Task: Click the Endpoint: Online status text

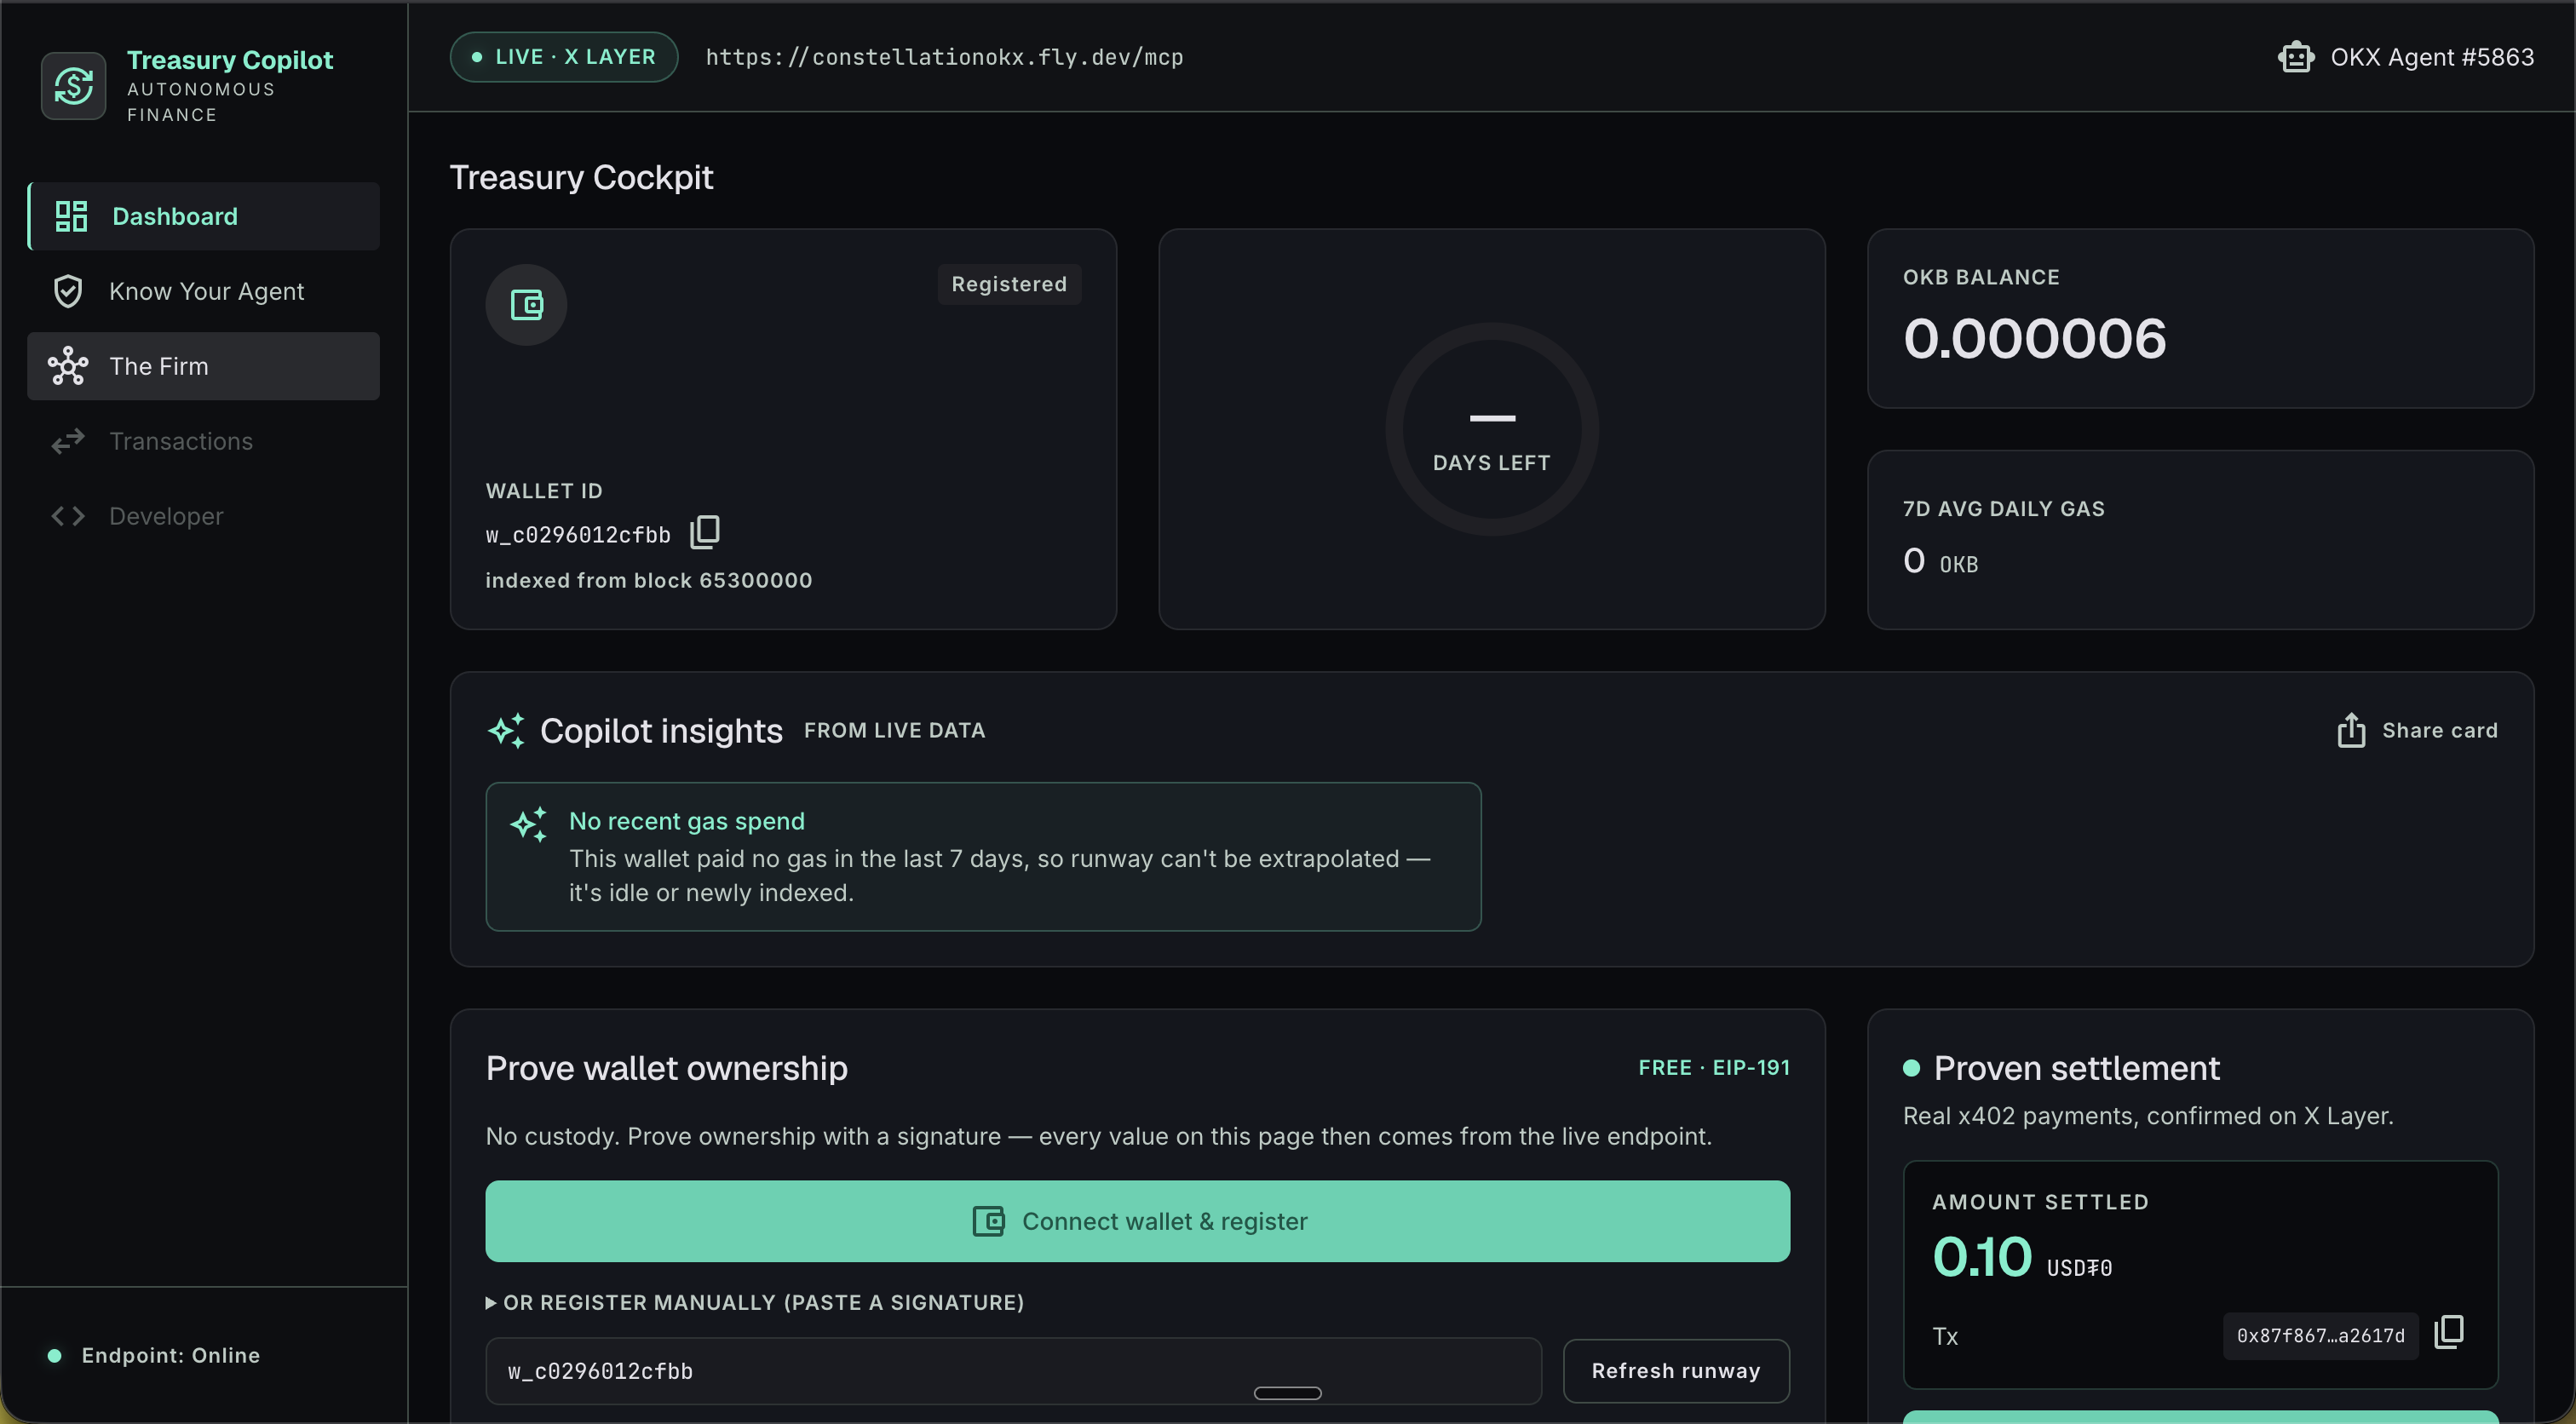Action: coord(171,1356)
